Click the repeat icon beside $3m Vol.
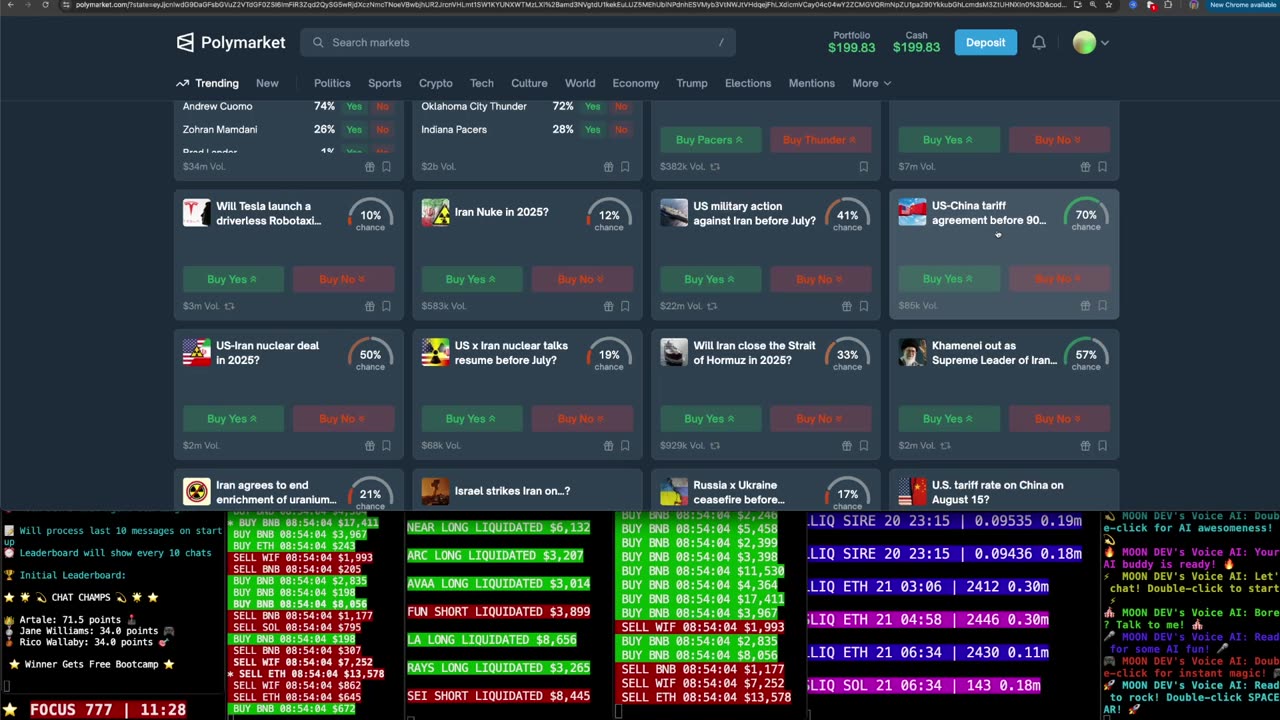This screenshot has width=1280, height=720. point(229,306)
